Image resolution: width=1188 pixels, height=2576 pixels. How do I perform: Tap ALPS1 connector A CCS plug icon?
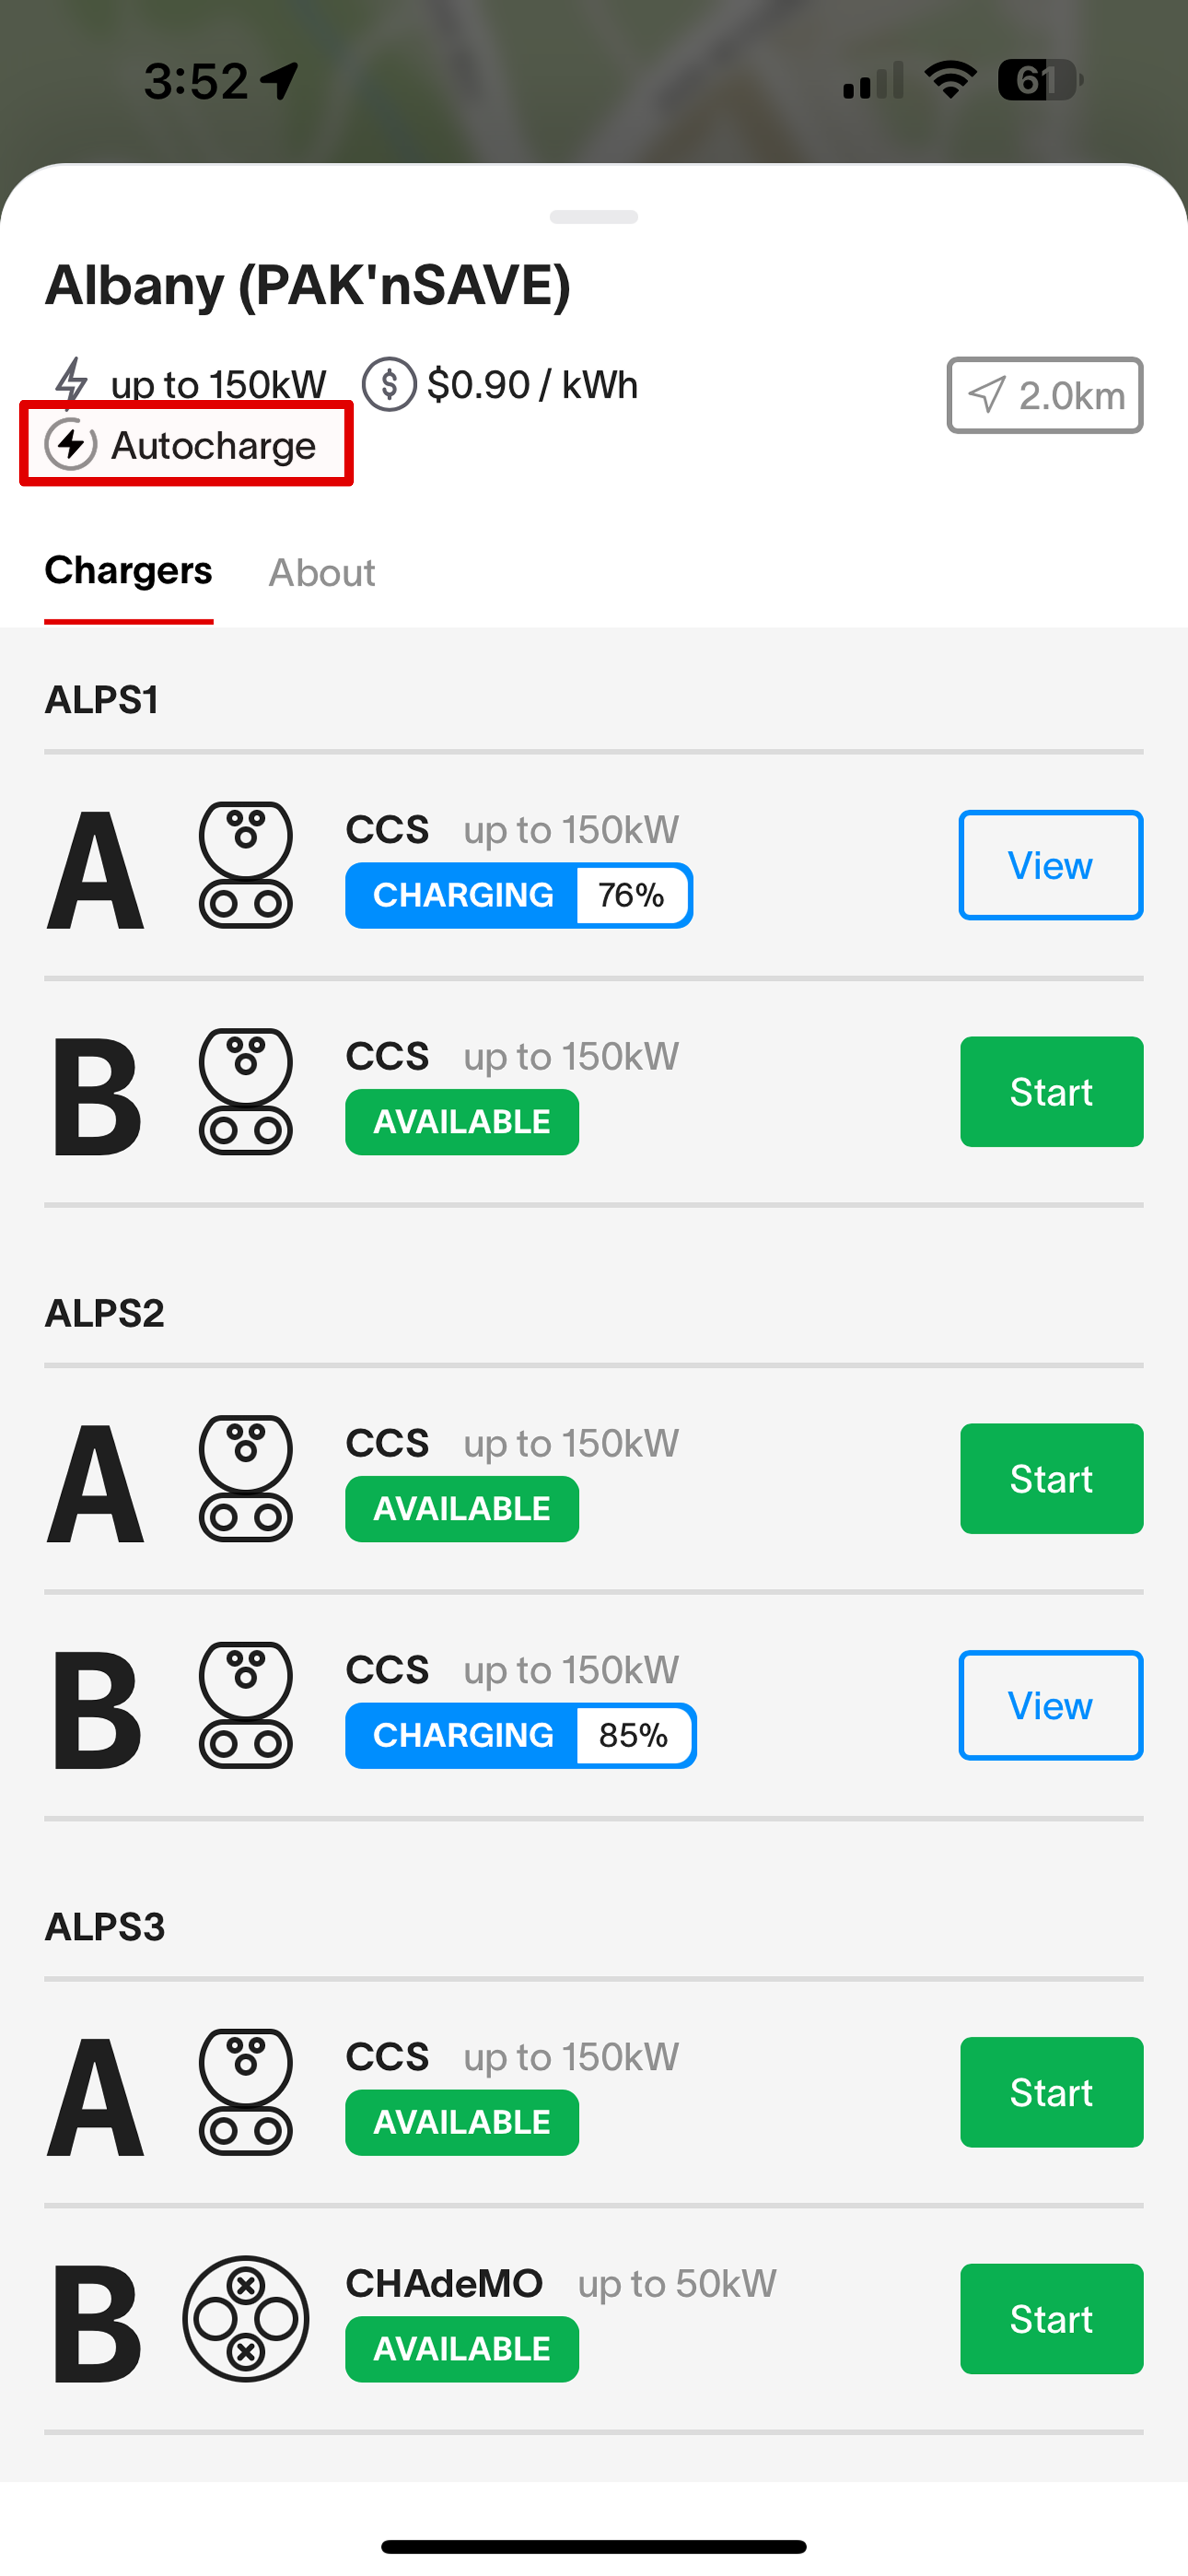(246, 865)
